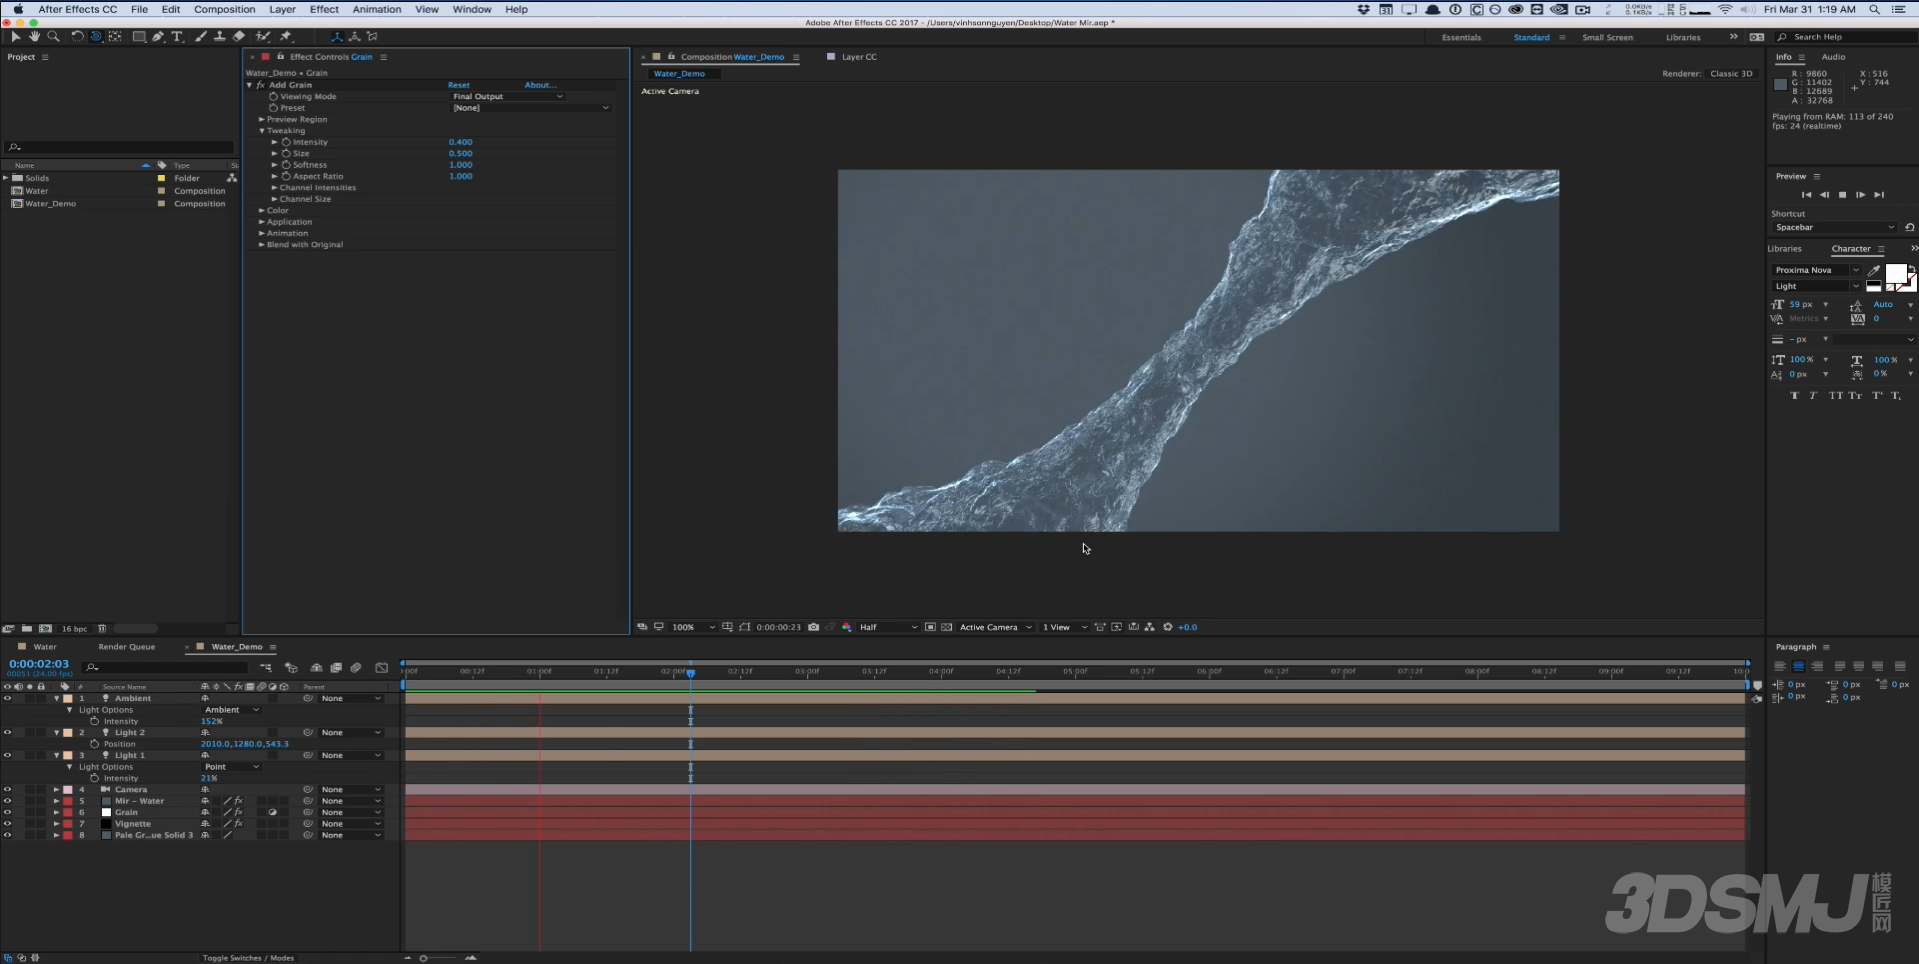This screenshot has width=1919, height=964.
Task: Select the Pen tool
Action: (158, 36)
